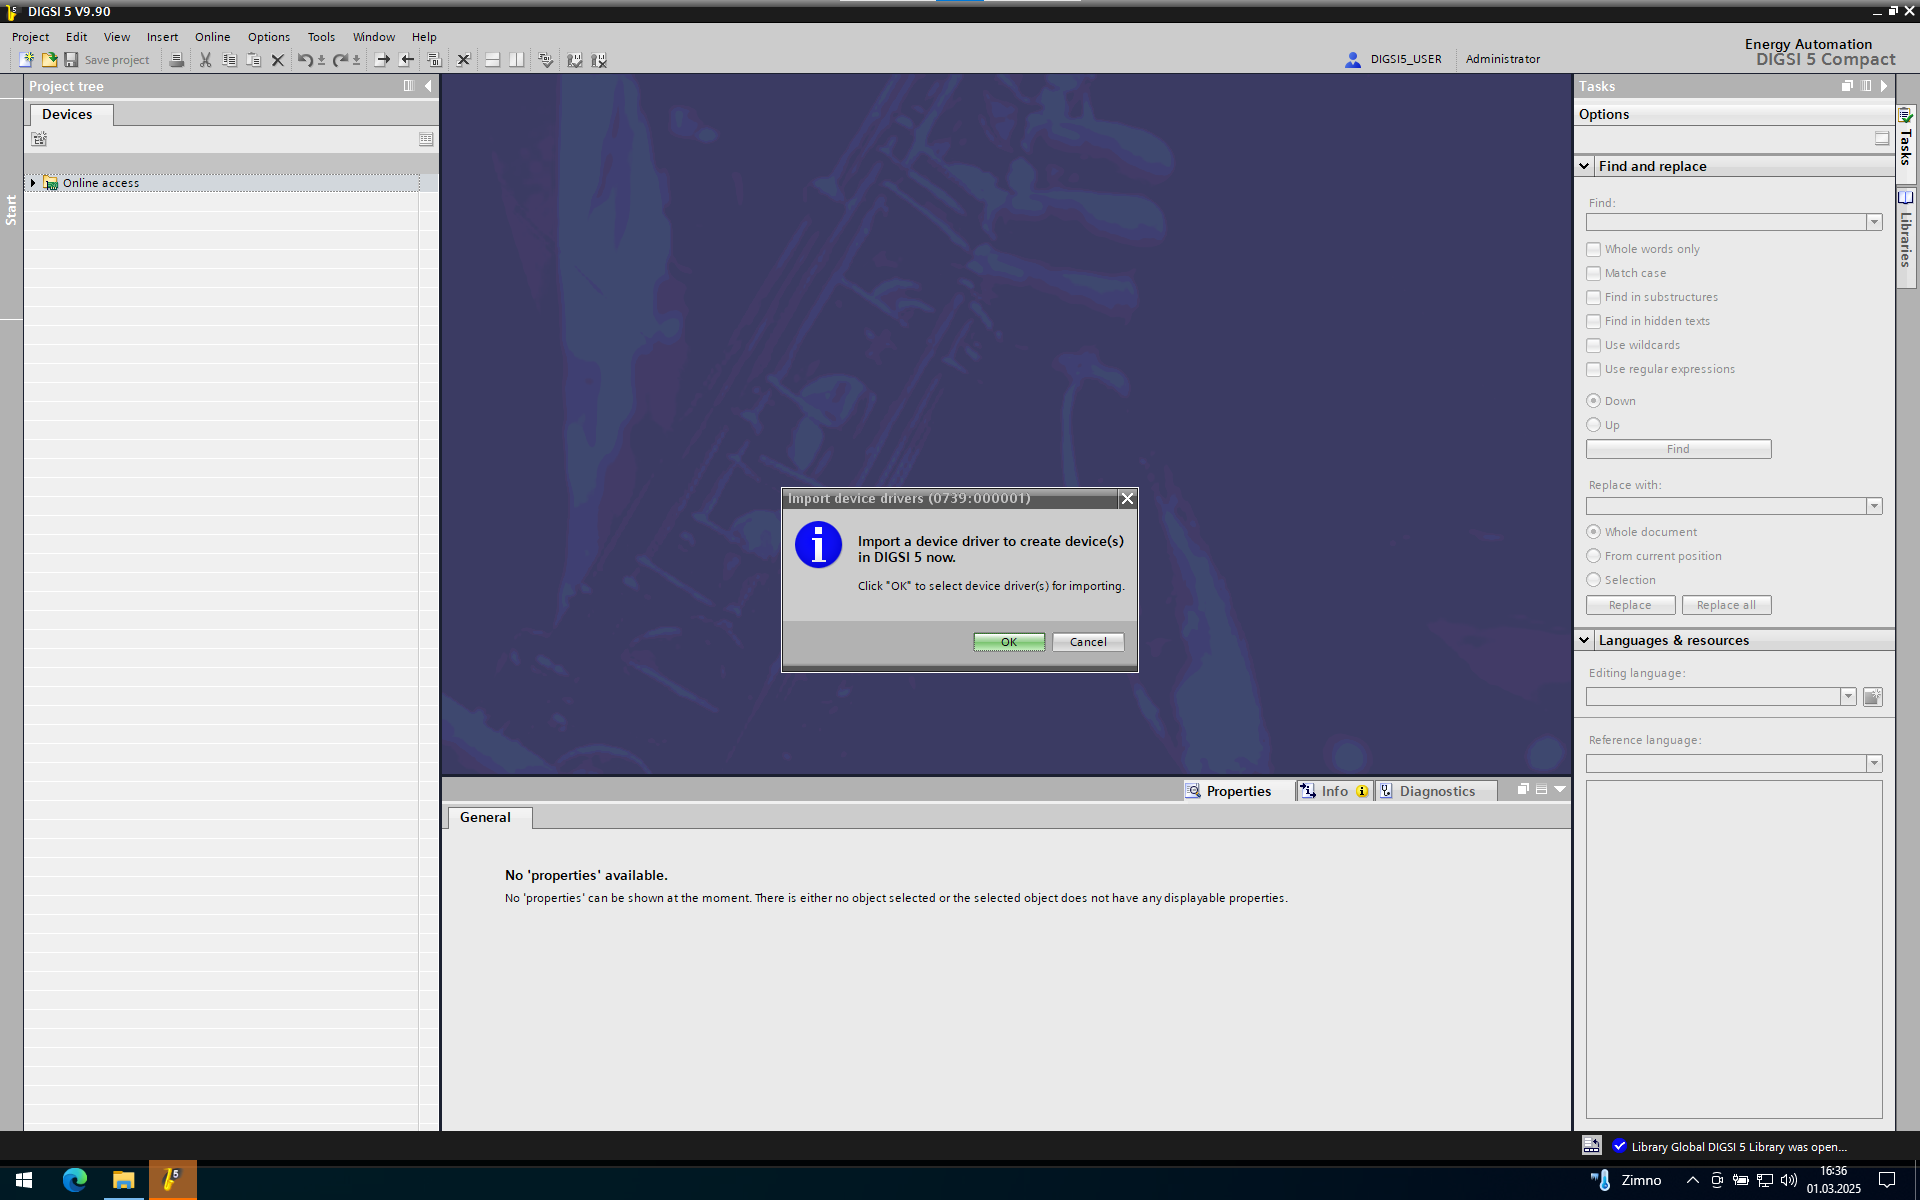Split editor space vertically icon

(516, 60)
